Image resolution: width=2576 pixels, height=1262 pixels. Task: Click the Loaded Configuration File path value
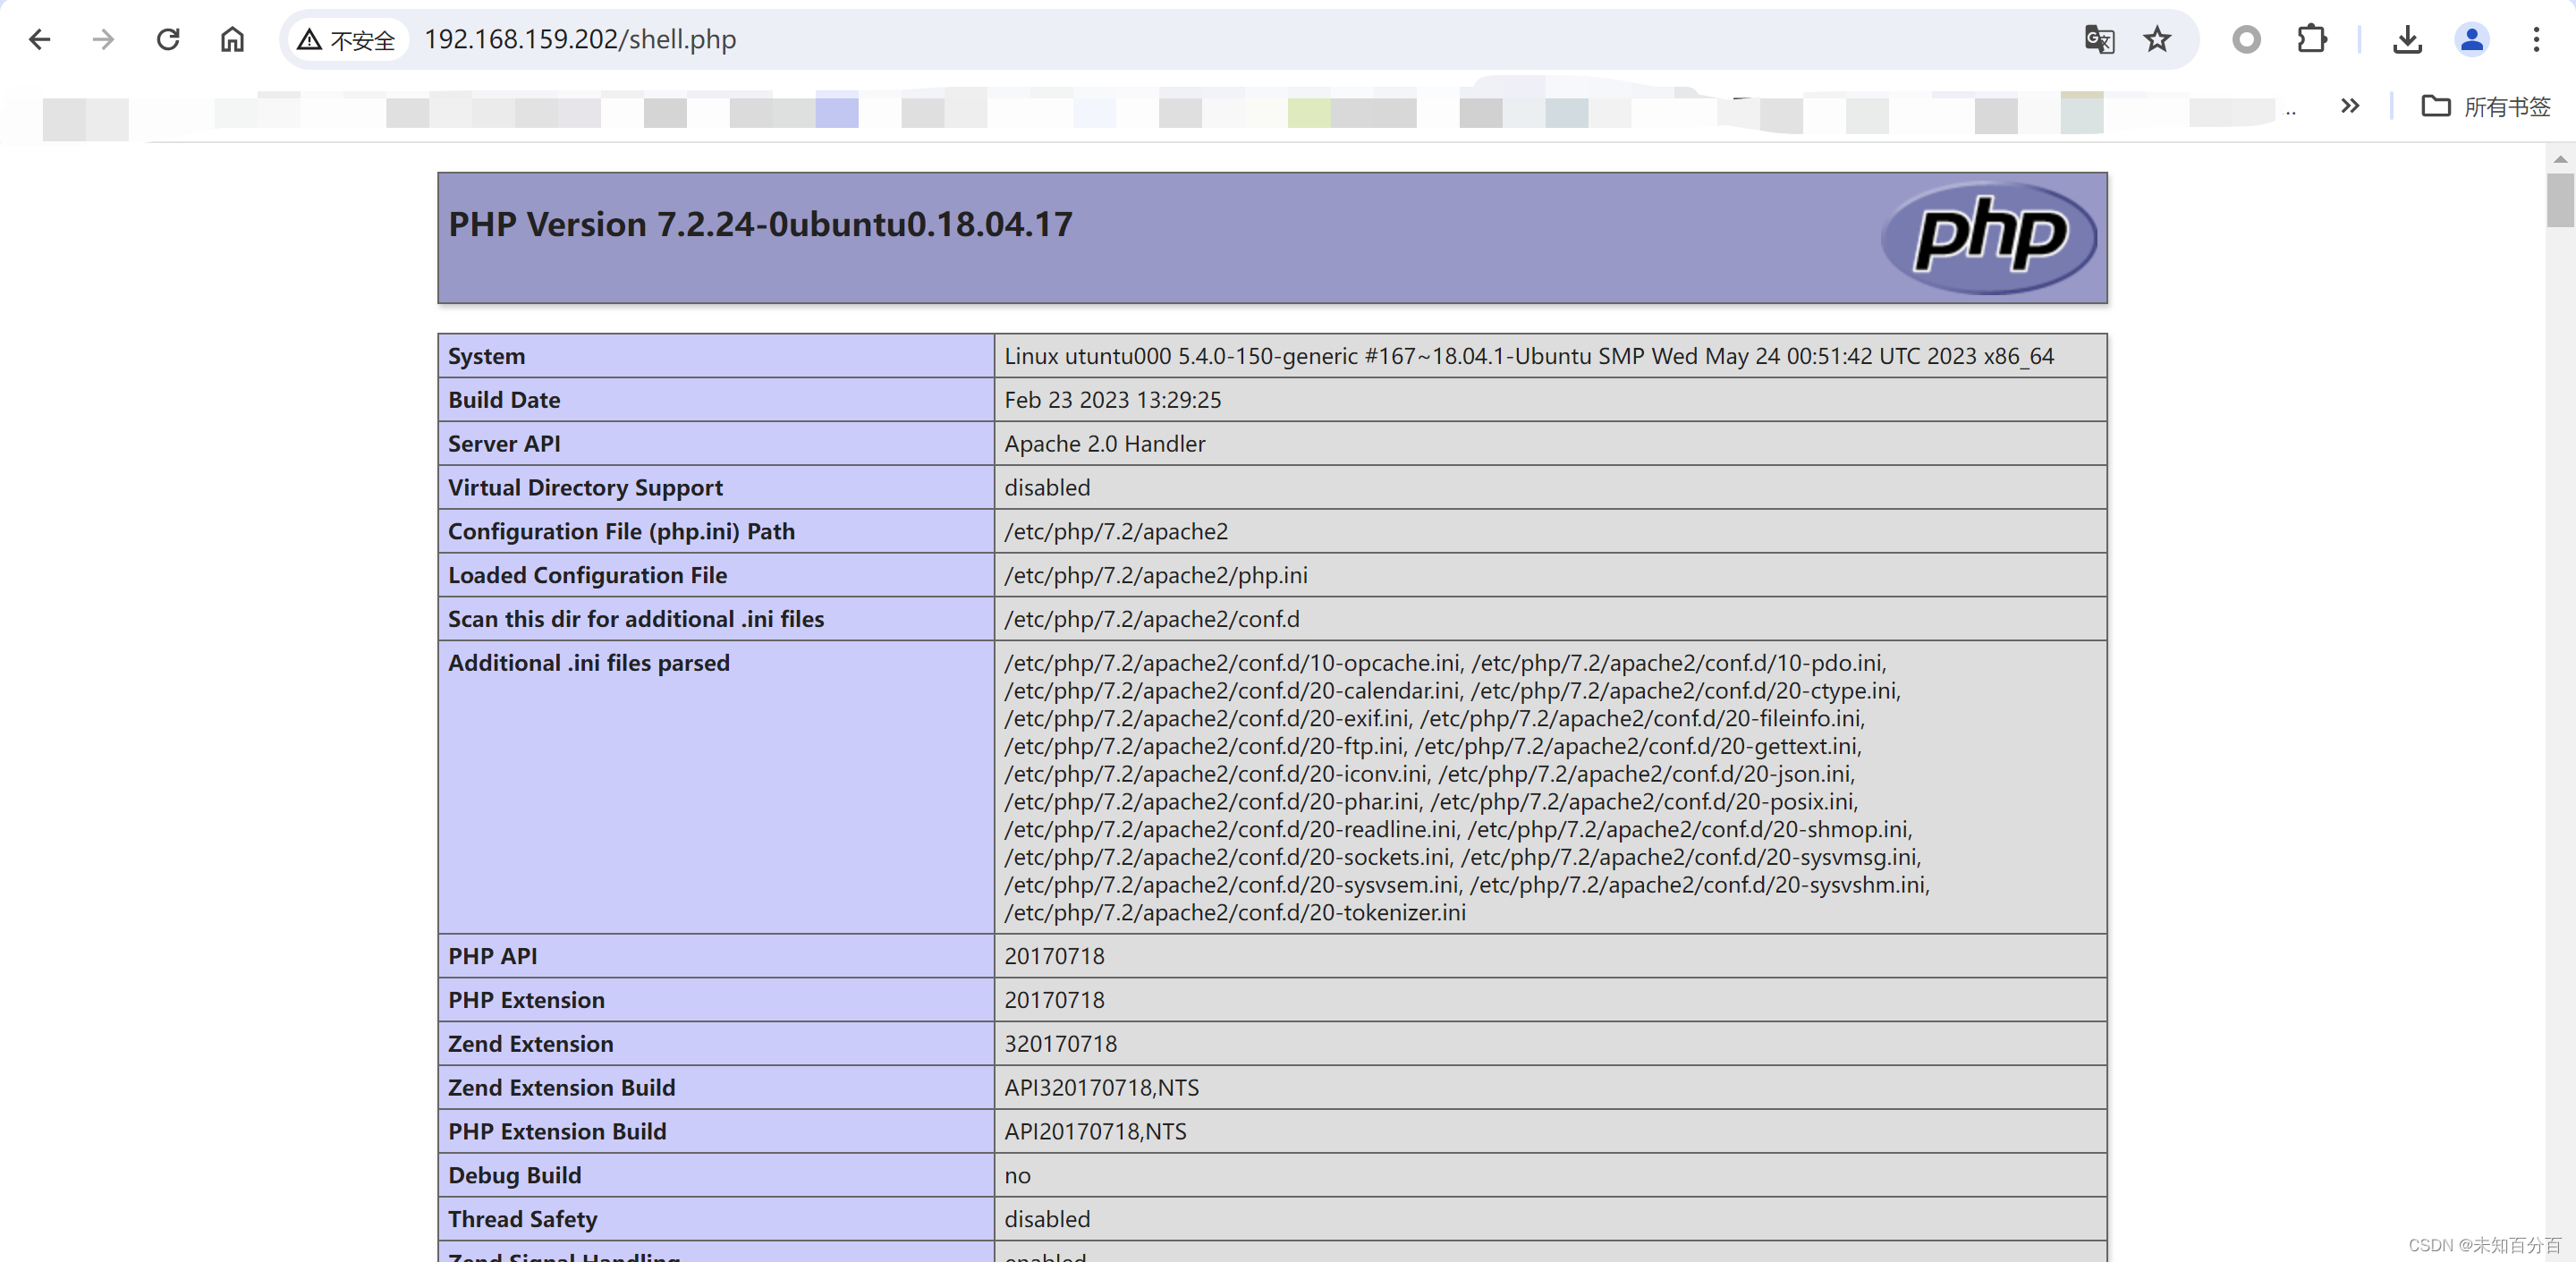(x=1155, y=575)
